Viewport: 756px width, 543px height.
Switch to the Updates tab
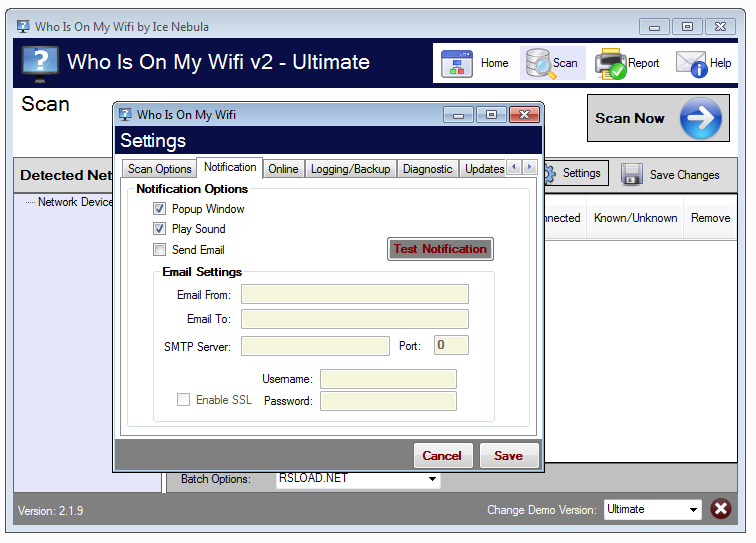[483, 169]
